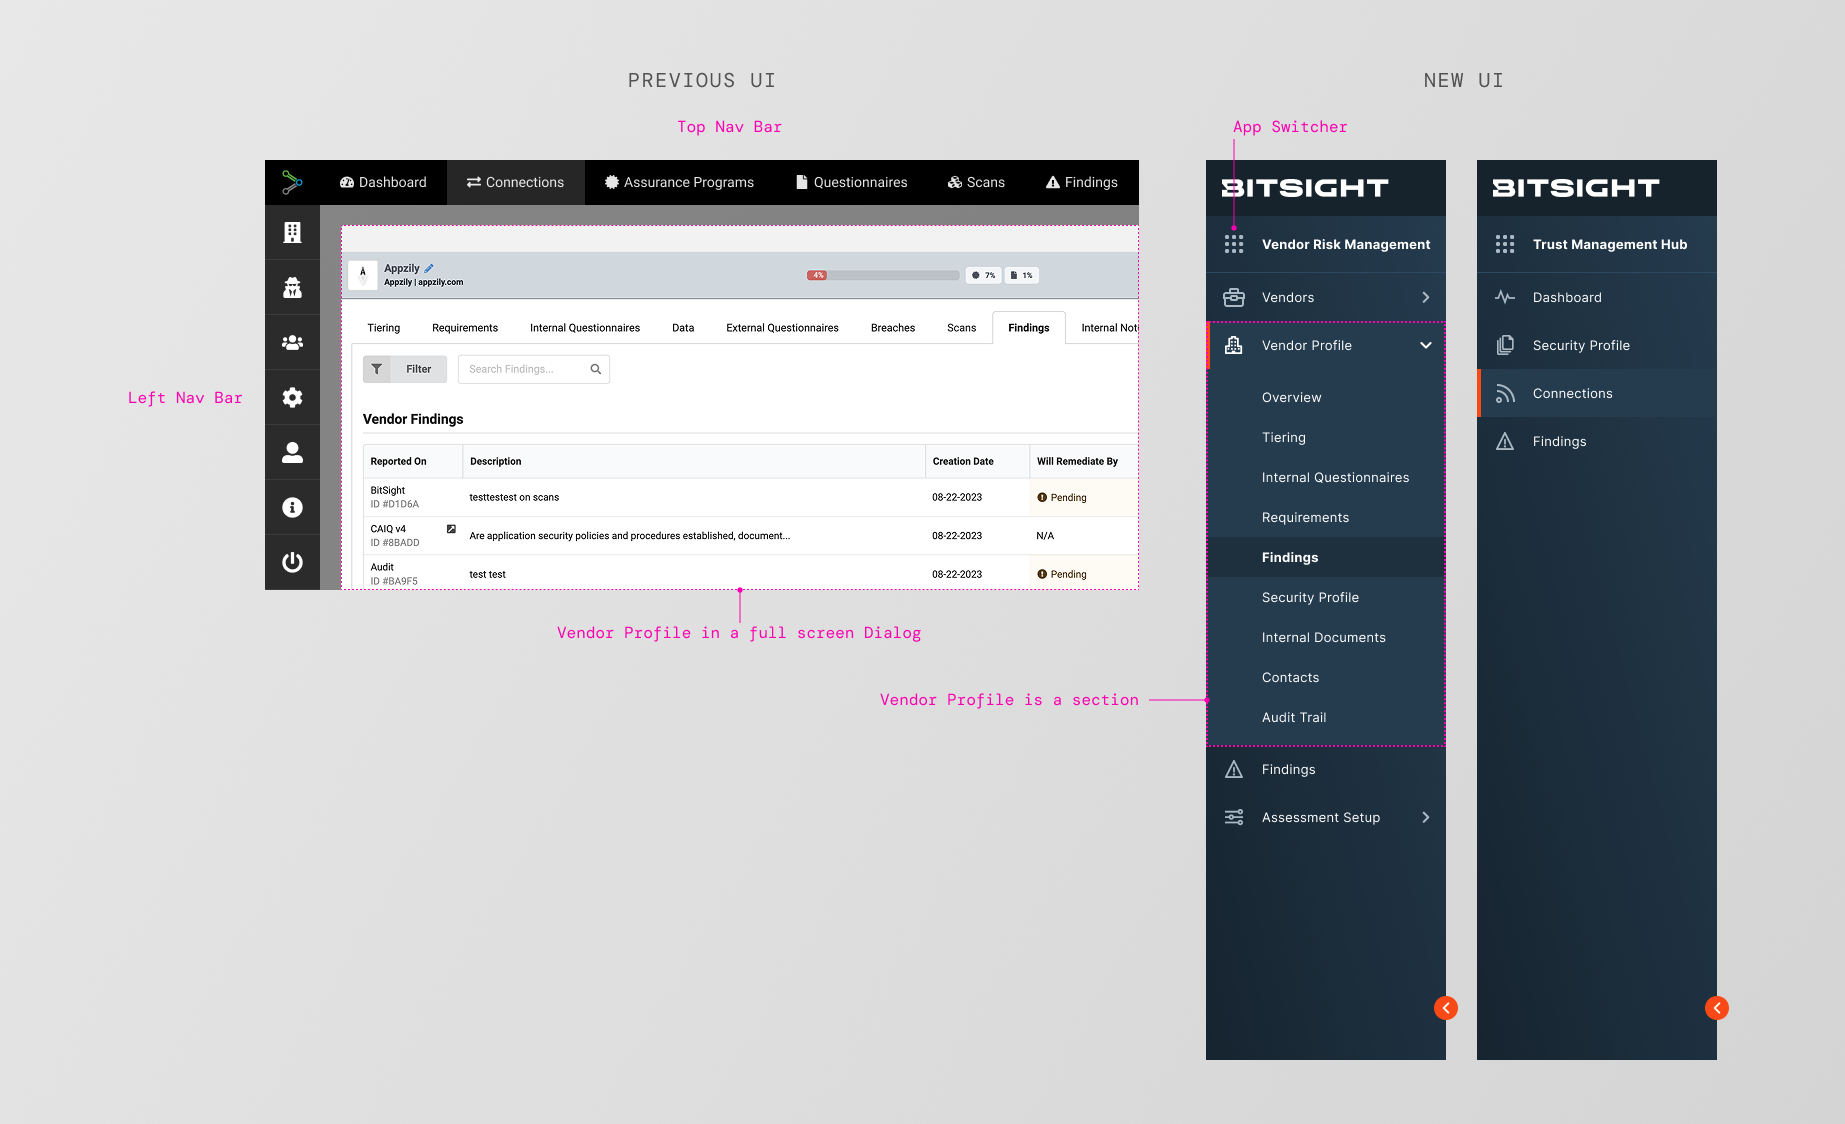Click the external link icon beside CAIQ v4

[451, 529]
